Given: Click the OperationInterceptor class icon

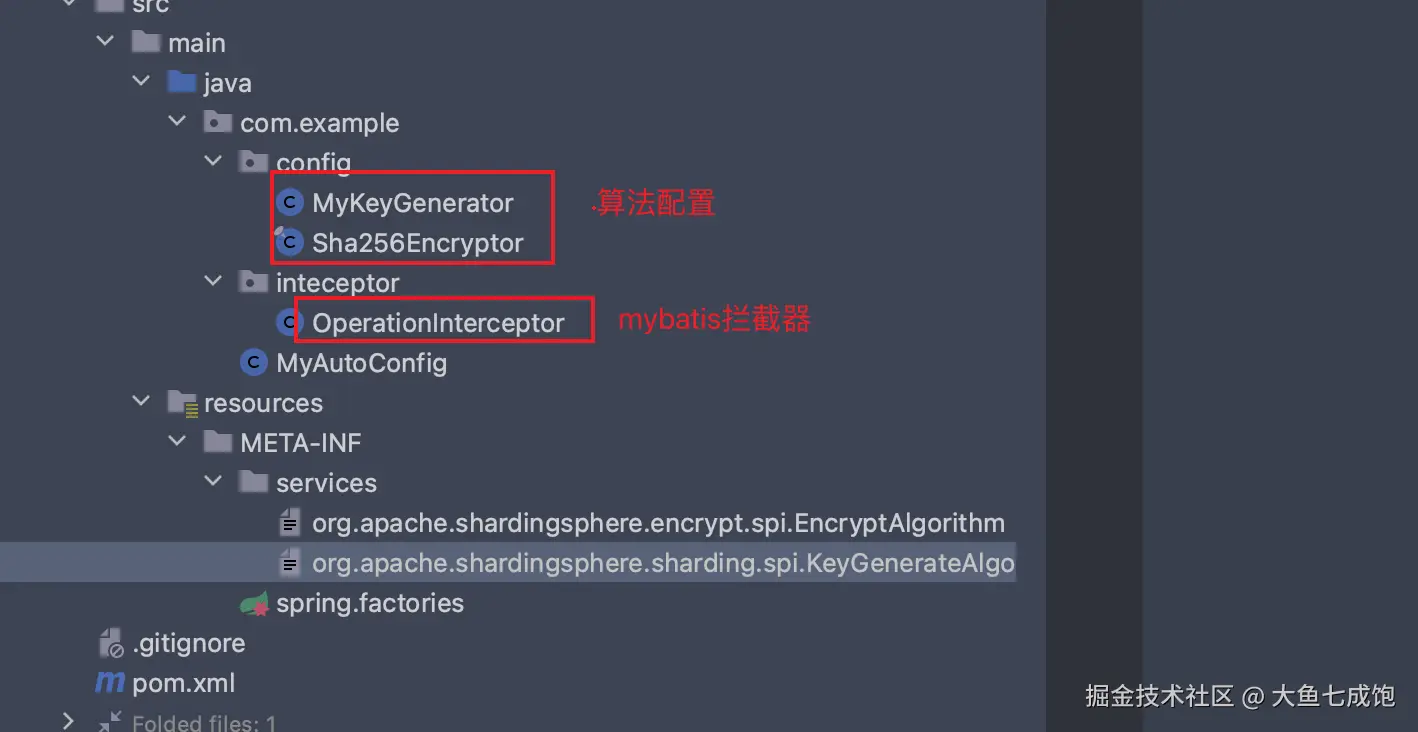Looking at the screenshot, I should point(290,323).
